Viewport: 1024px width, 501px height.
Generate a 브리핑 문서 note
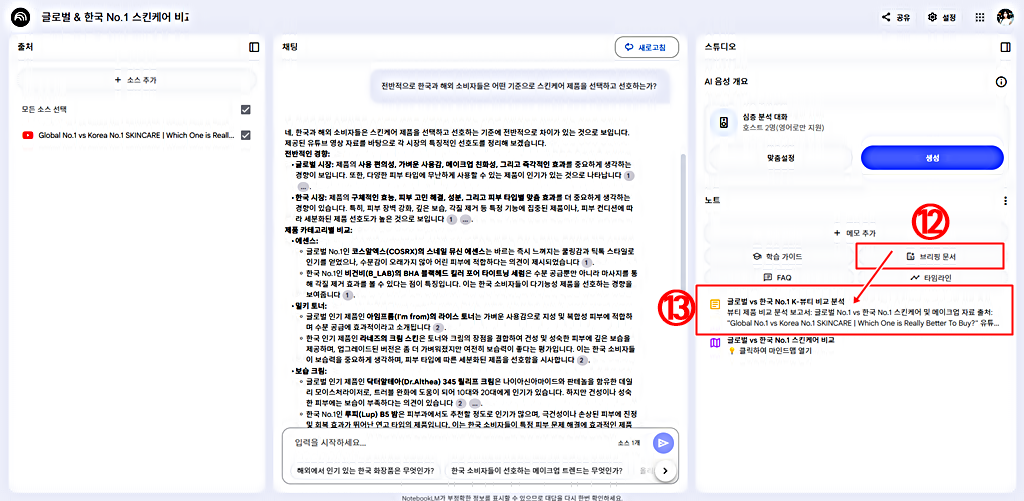click(929, 257)
